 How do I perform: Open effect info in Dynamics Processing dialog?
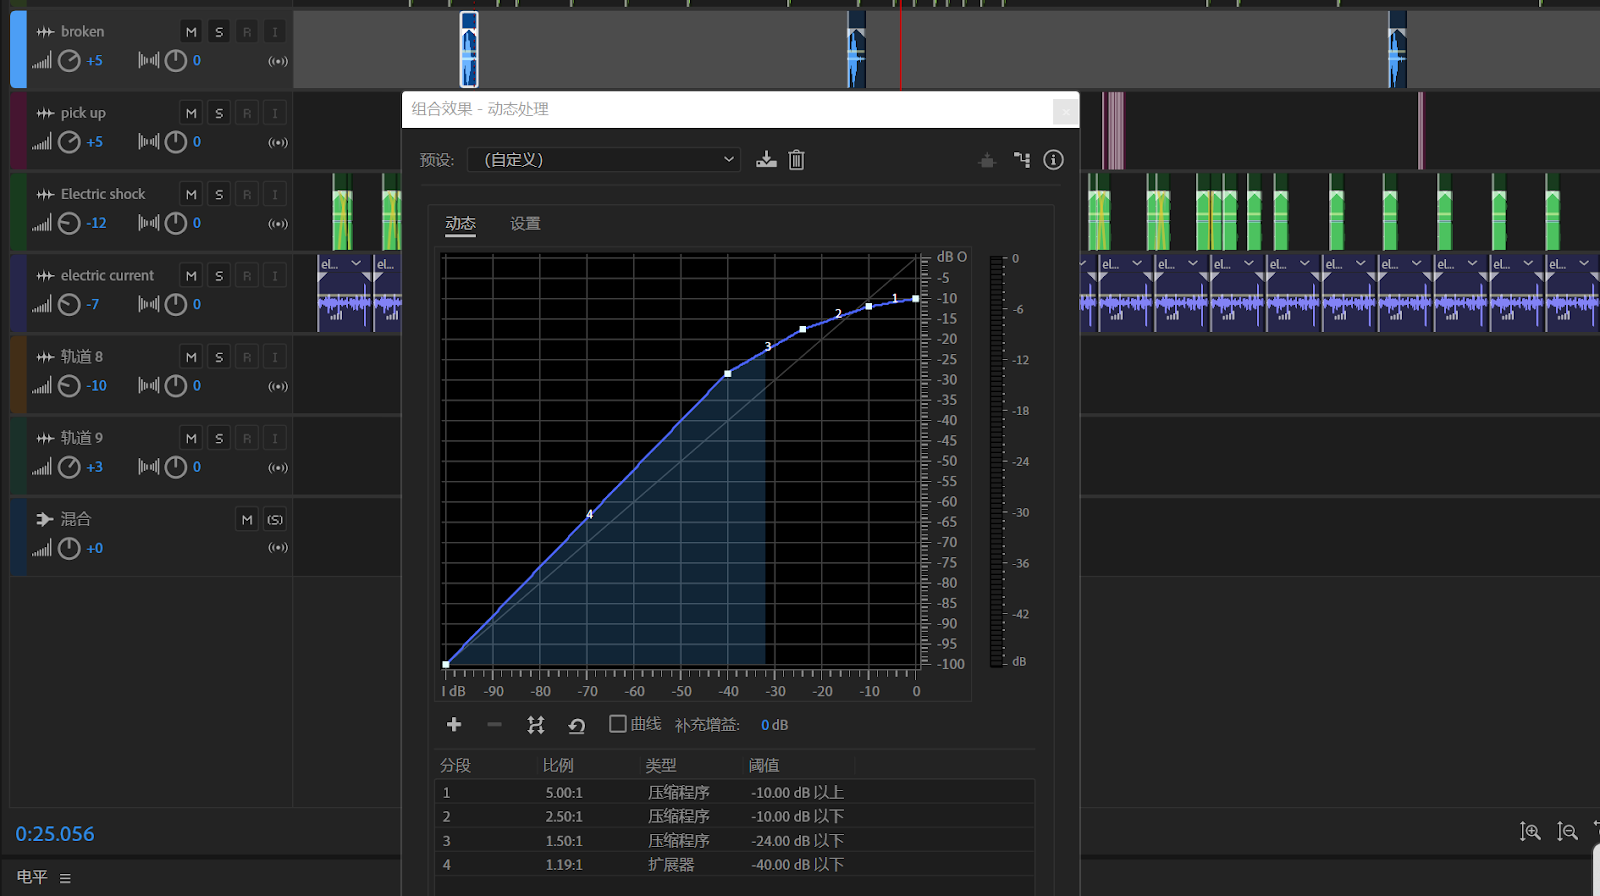coord(1053,160)
